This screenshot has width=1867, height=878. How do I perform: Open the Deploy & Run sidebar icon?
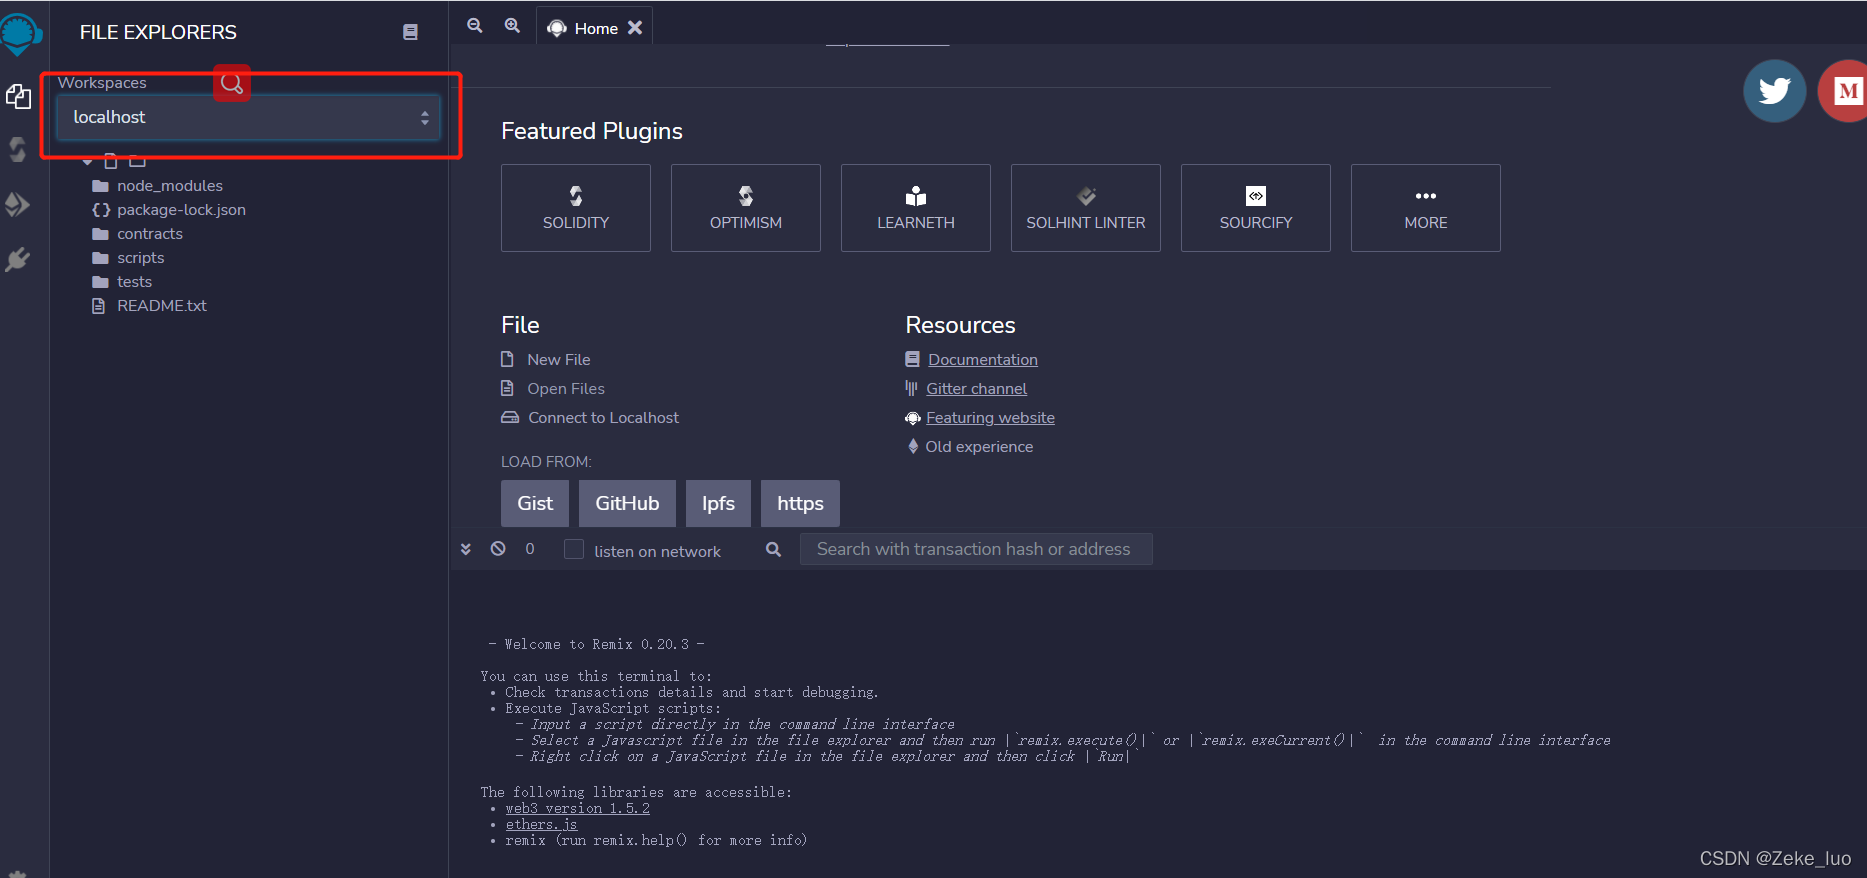click(18, 205)
